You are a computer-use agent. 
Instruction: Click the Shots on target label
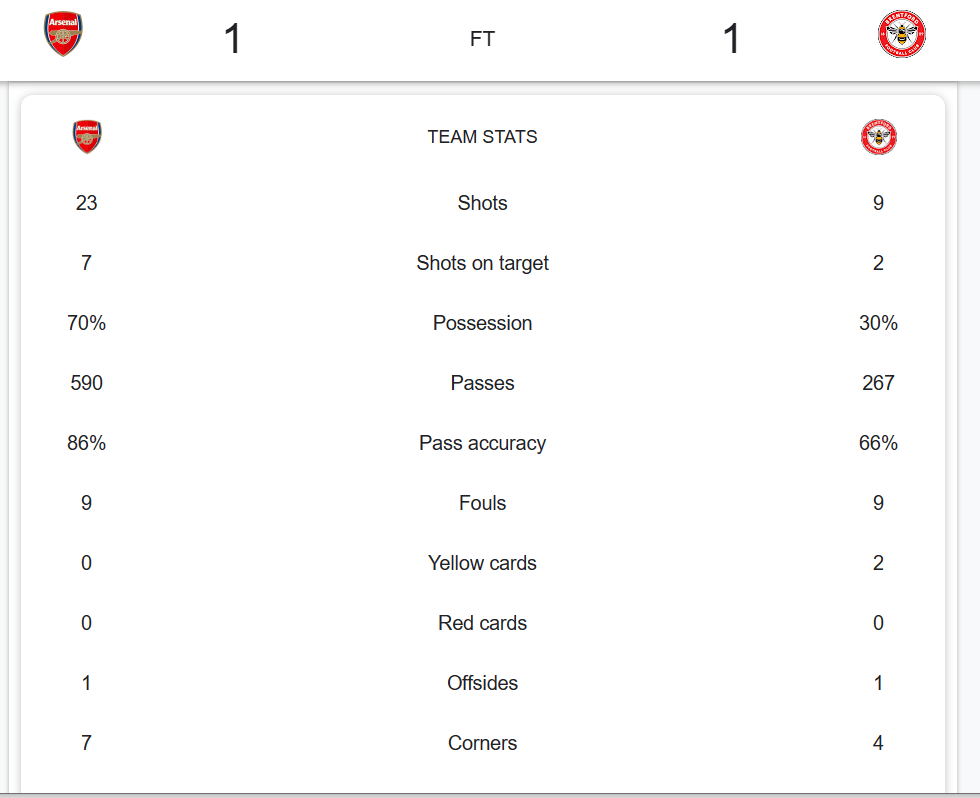pos(482,263)
